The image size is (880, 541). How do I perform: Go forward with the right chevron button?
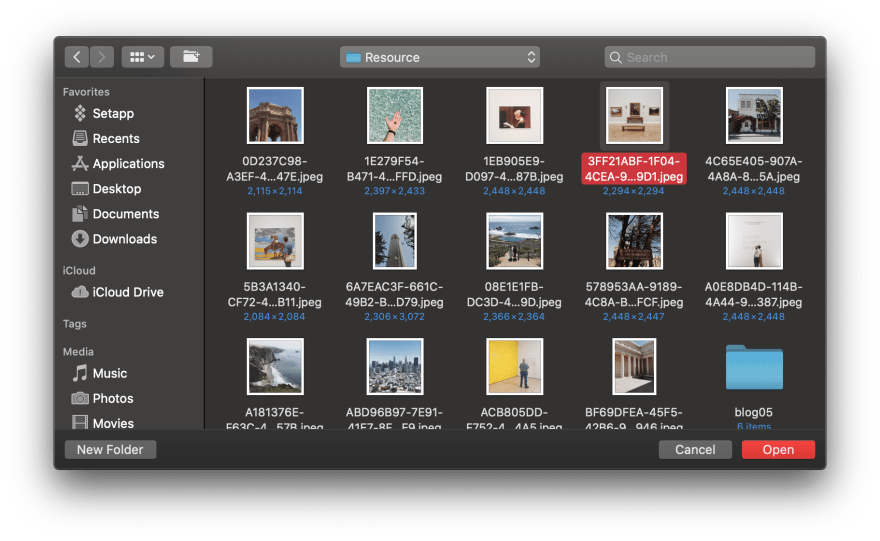tap(102, 57)
